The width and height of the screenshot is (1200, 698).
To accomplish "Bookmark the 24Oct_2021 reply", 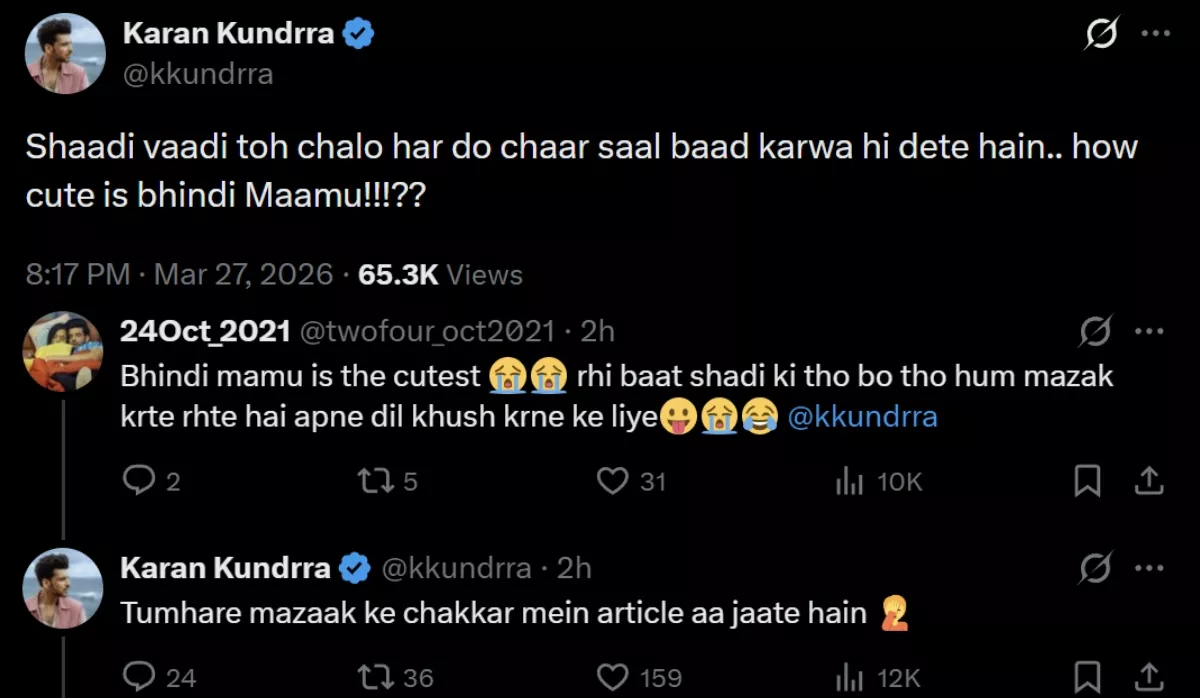I will (x=1086, y=482).
